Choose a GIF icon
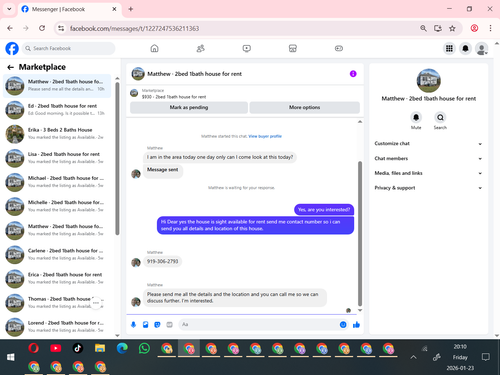500x375 pixels. tap(169, 324)
